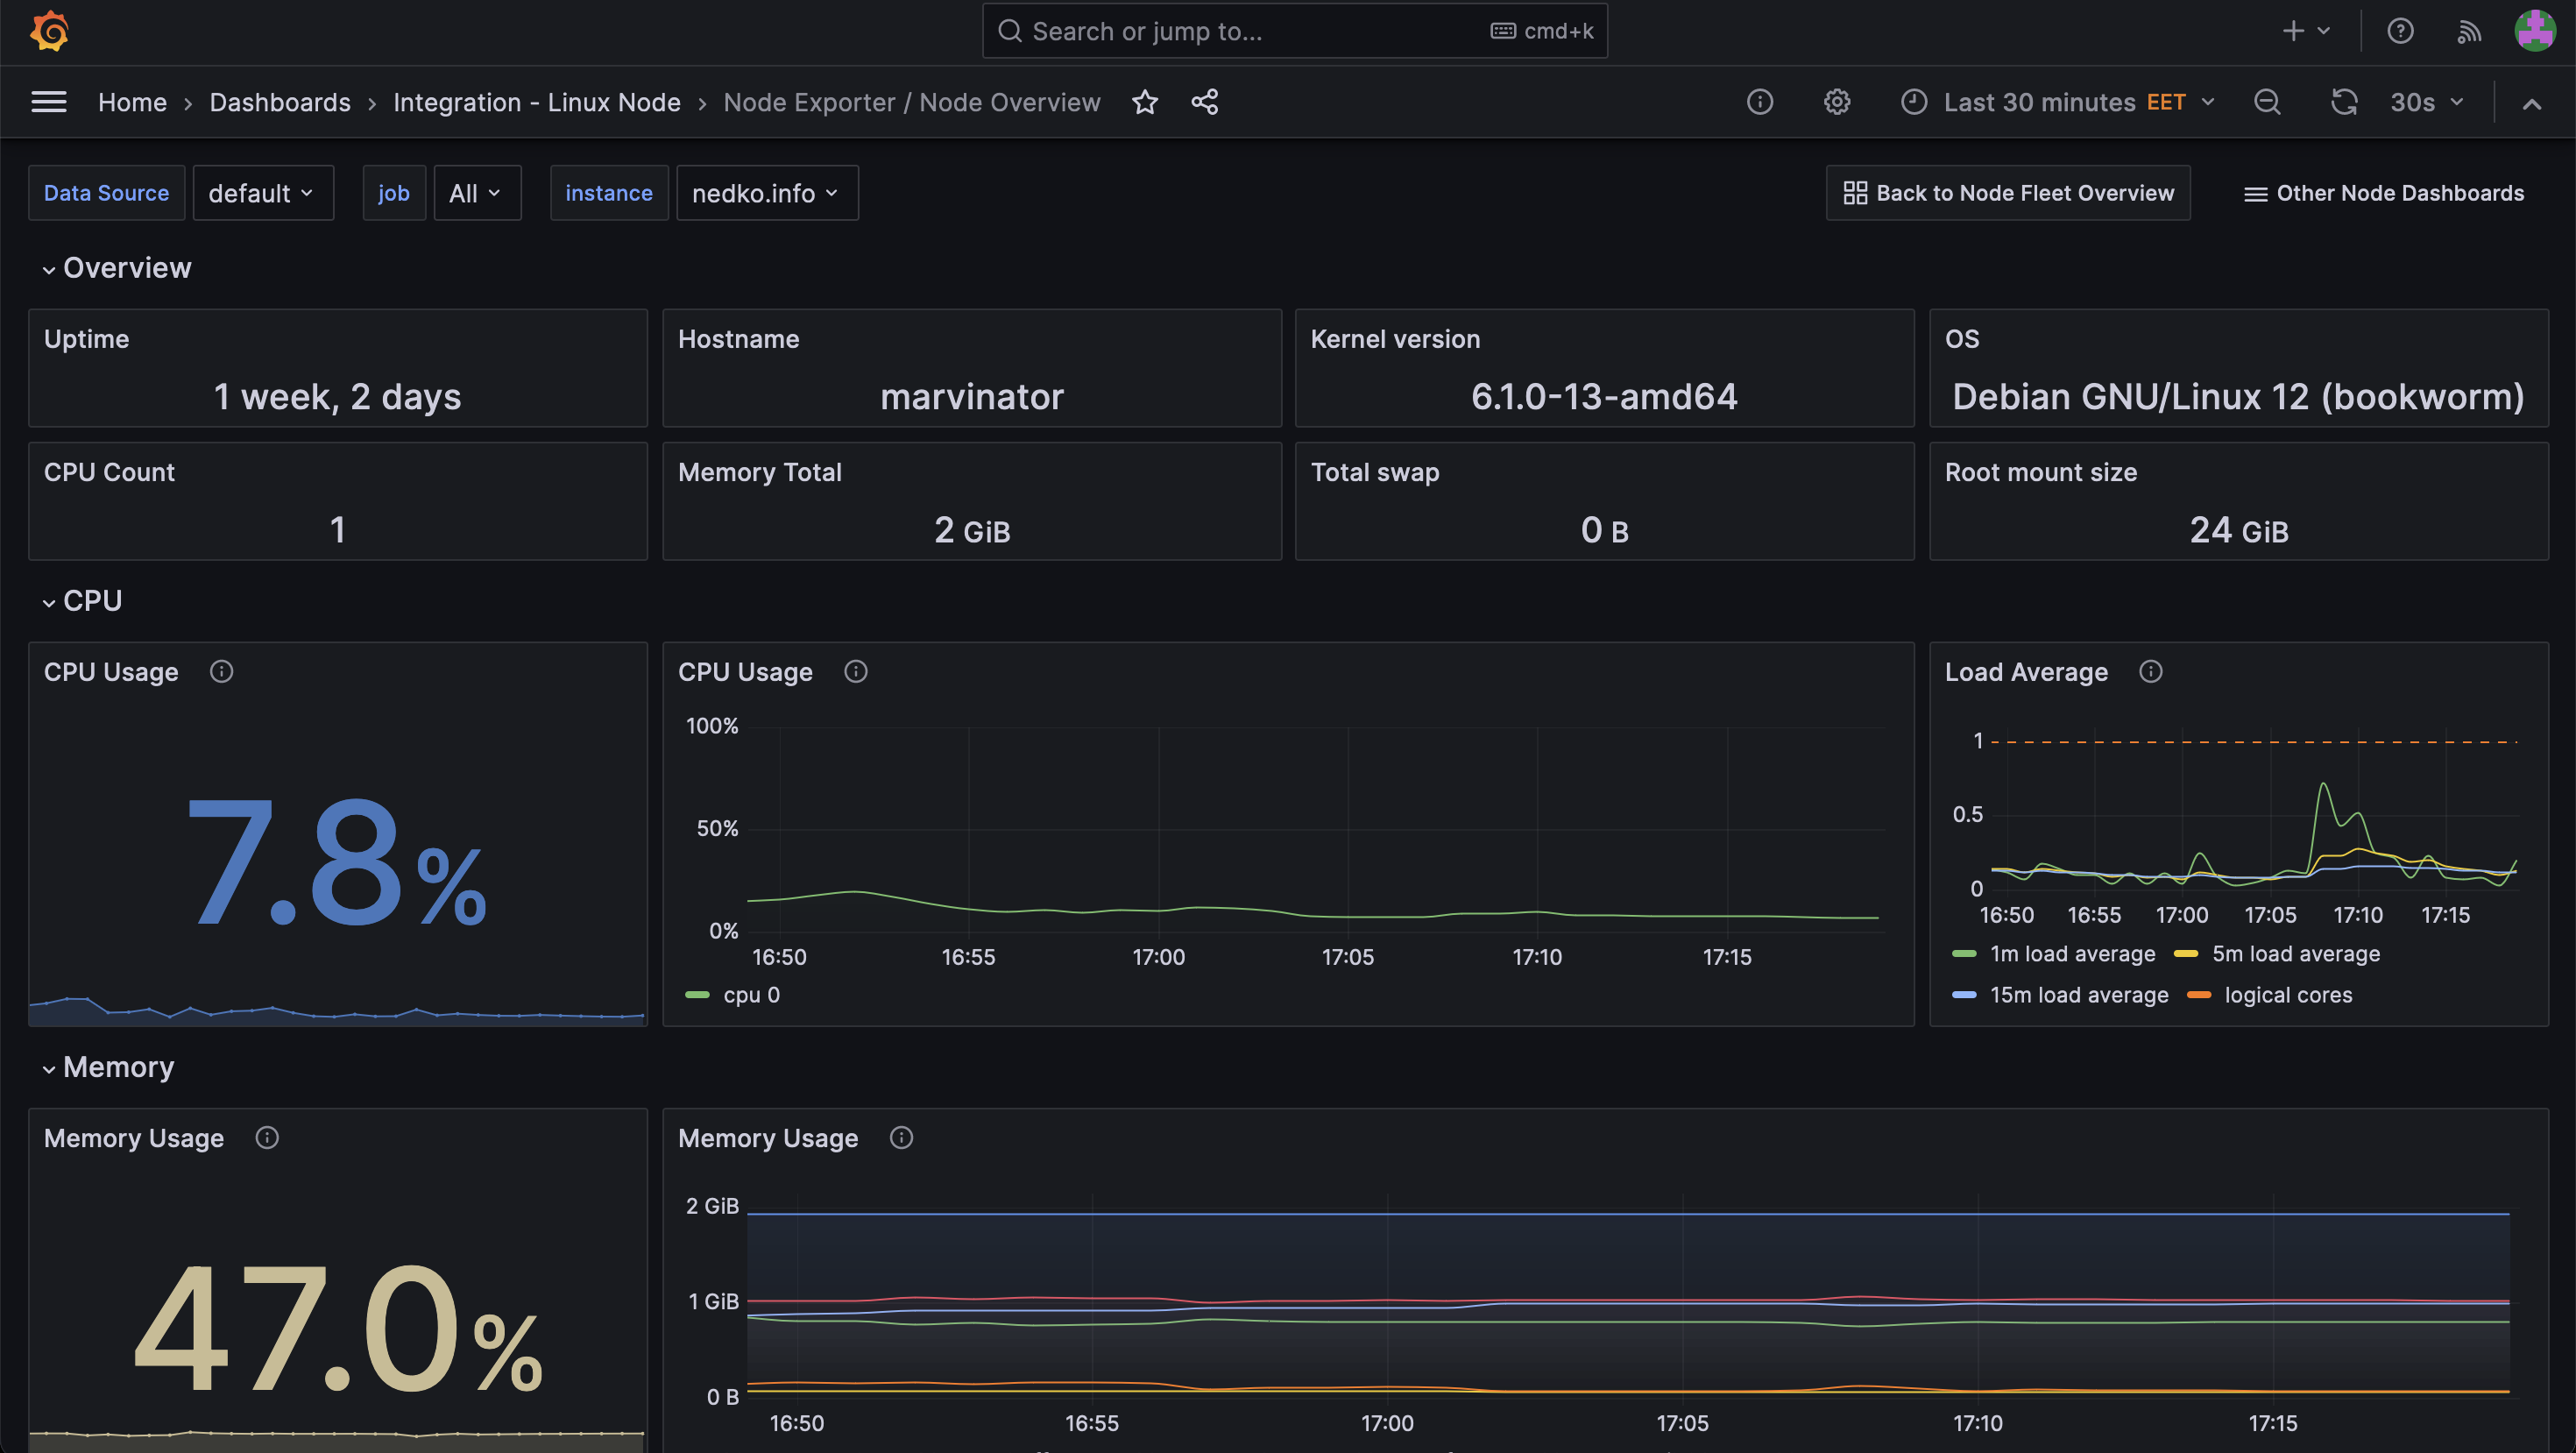Click the yellow 5m load average swatch
Viewport: 2576px width, 1453px height.
tap(2187, 954)
